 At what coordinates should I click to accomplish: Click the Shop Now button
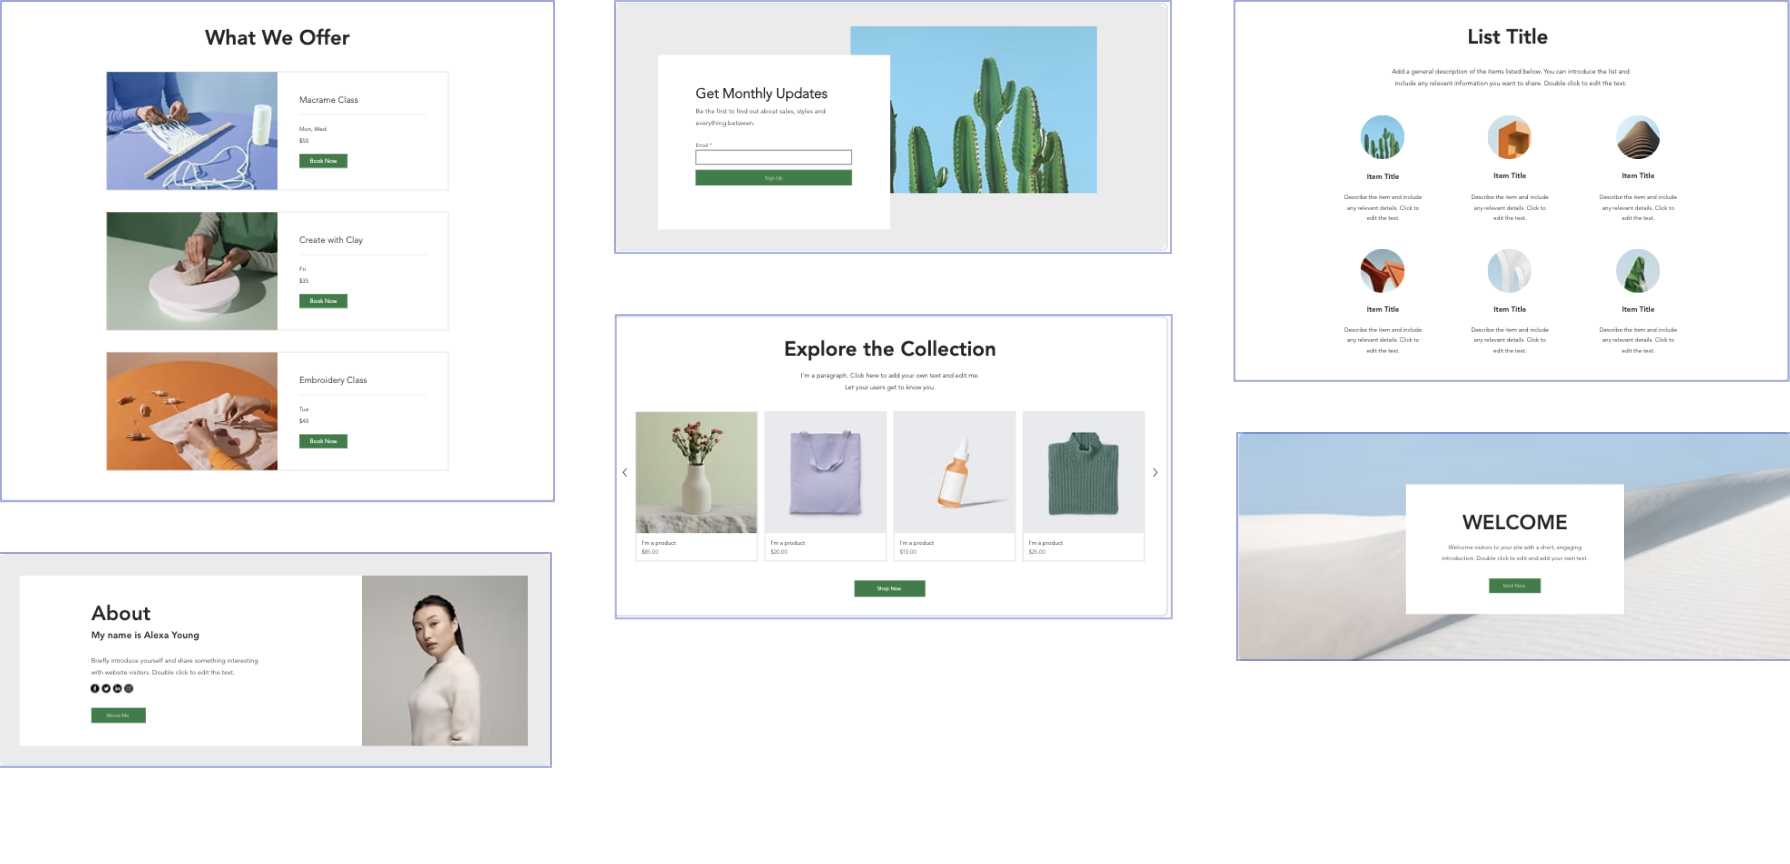point(889,588)
